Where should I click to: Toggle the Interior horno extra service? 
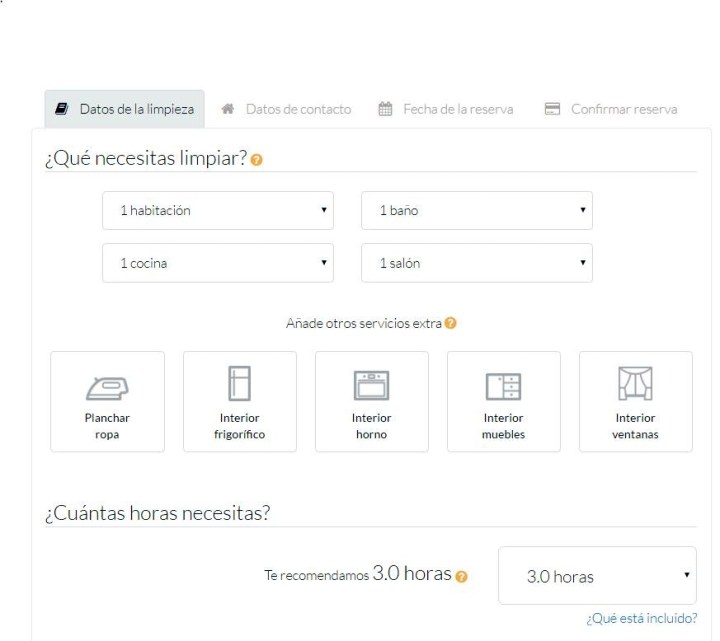372,402
